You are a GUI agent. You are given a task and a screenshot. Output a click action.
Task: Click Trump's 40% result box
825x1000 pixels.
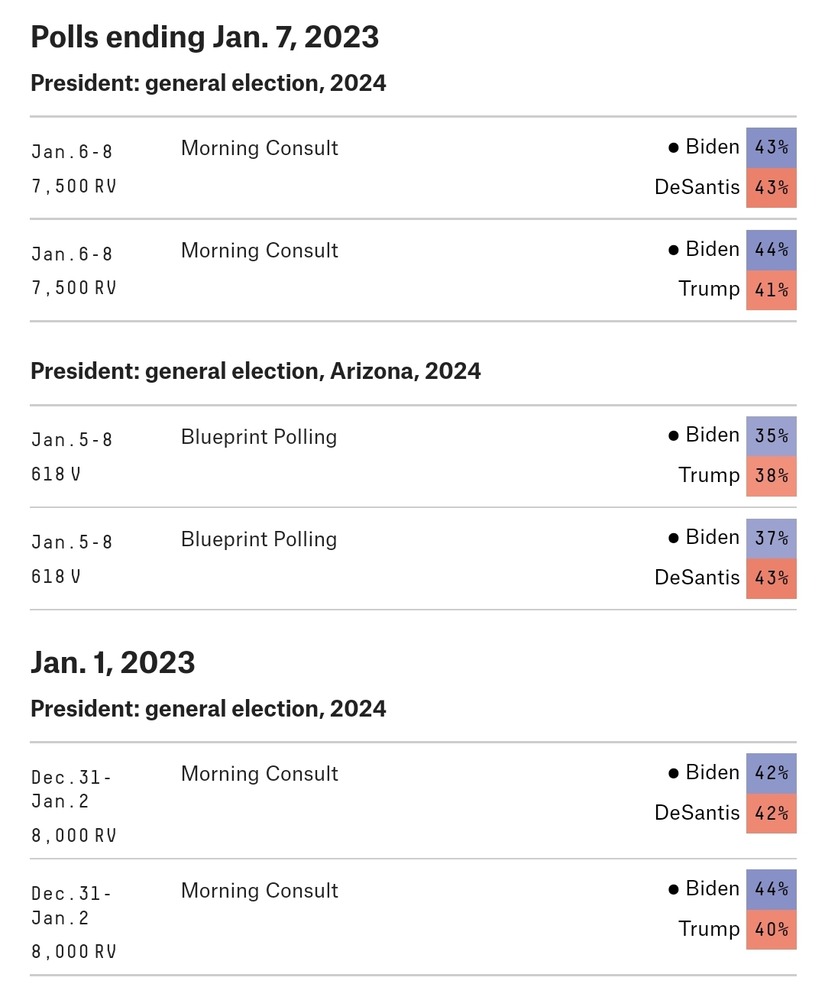(x=771, y=929)
